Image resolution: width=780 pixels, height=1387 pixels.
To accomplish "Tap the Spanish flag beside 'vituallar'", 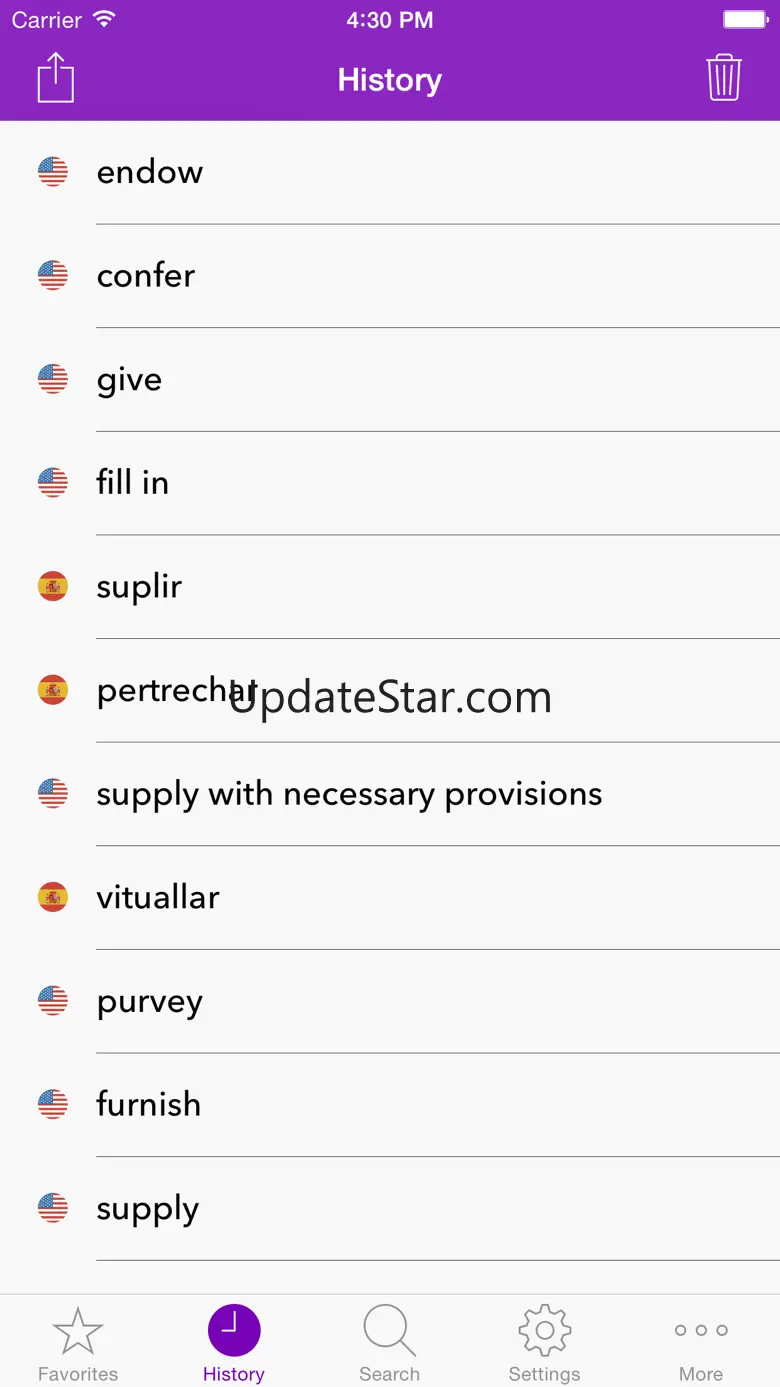I will 53,897.
